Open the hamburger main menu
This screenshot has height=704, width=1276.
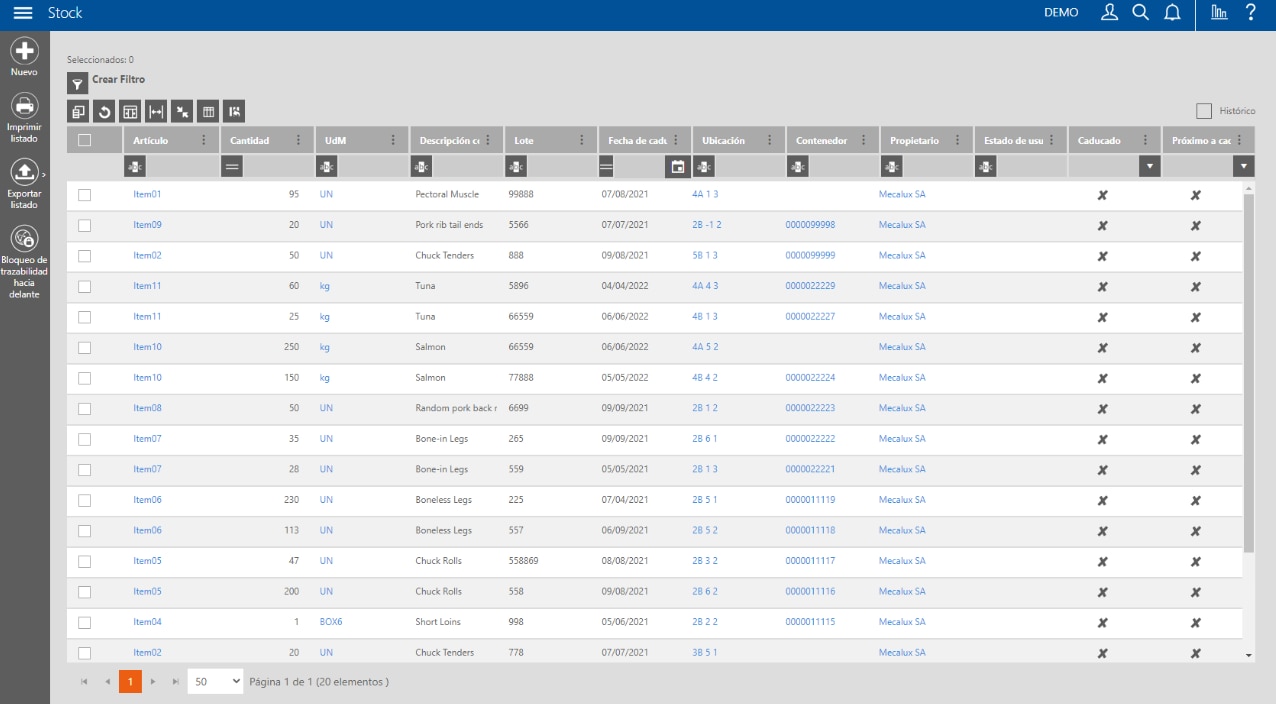coord(23,13)
